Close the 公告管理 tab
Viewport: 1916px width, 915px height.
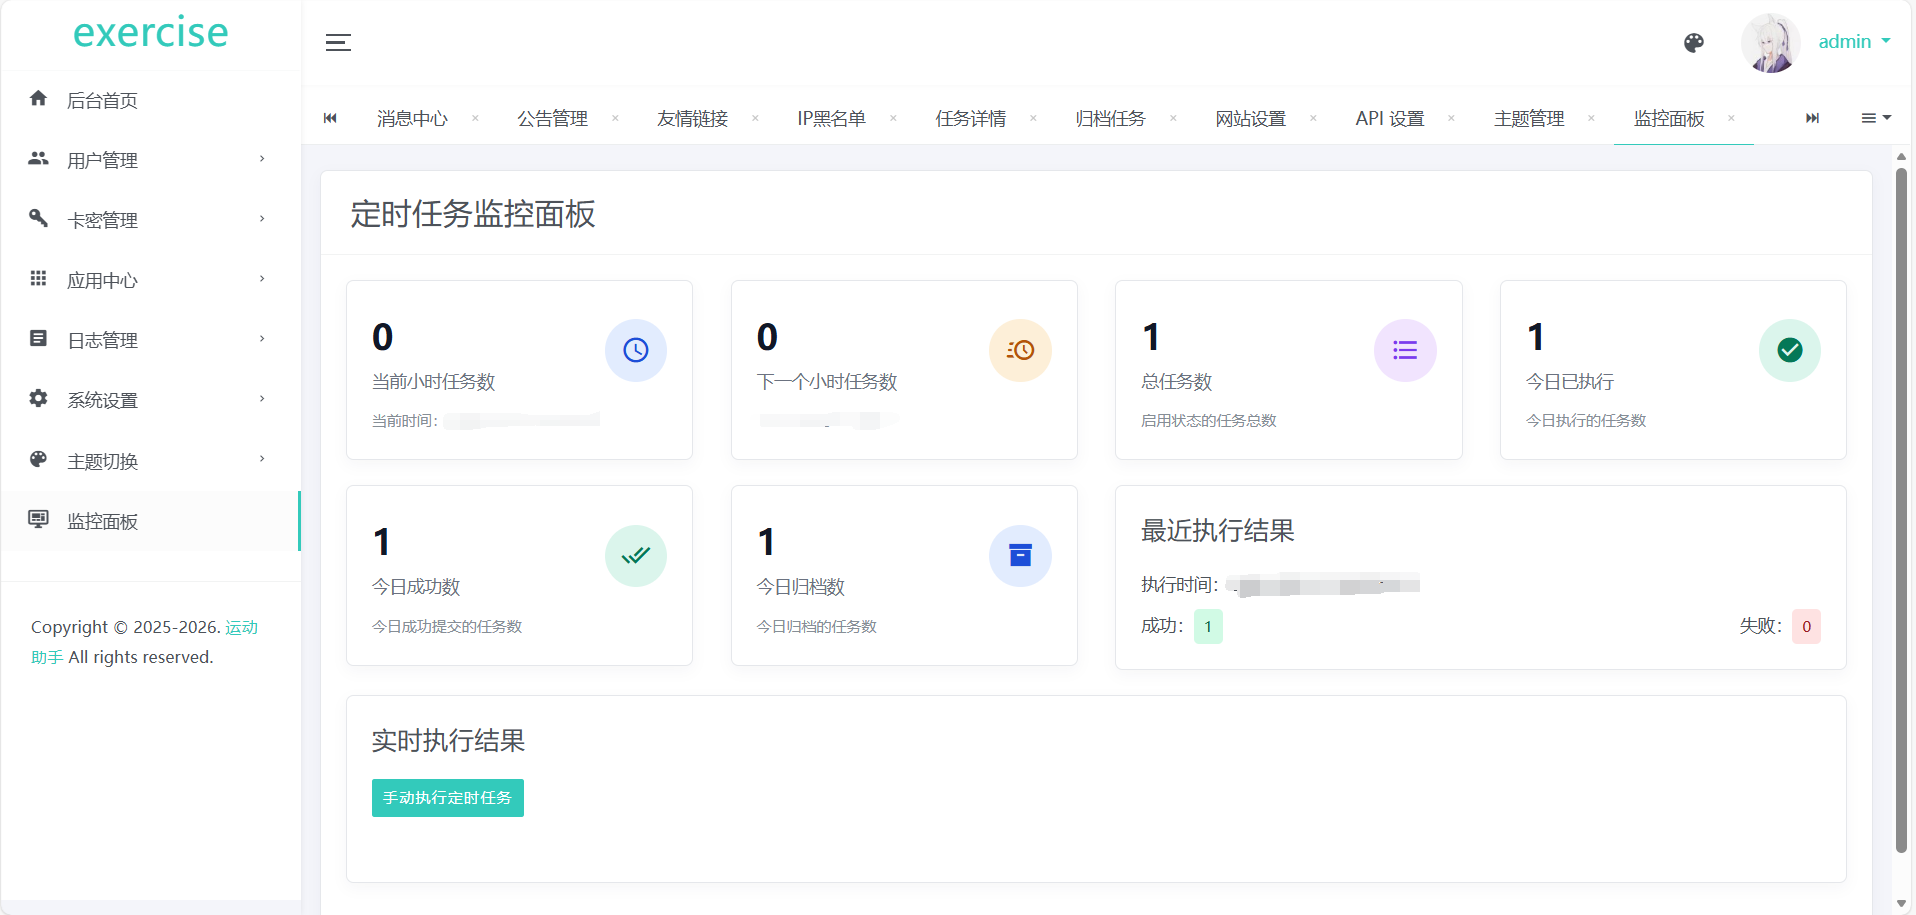click(x=615, y=118)
